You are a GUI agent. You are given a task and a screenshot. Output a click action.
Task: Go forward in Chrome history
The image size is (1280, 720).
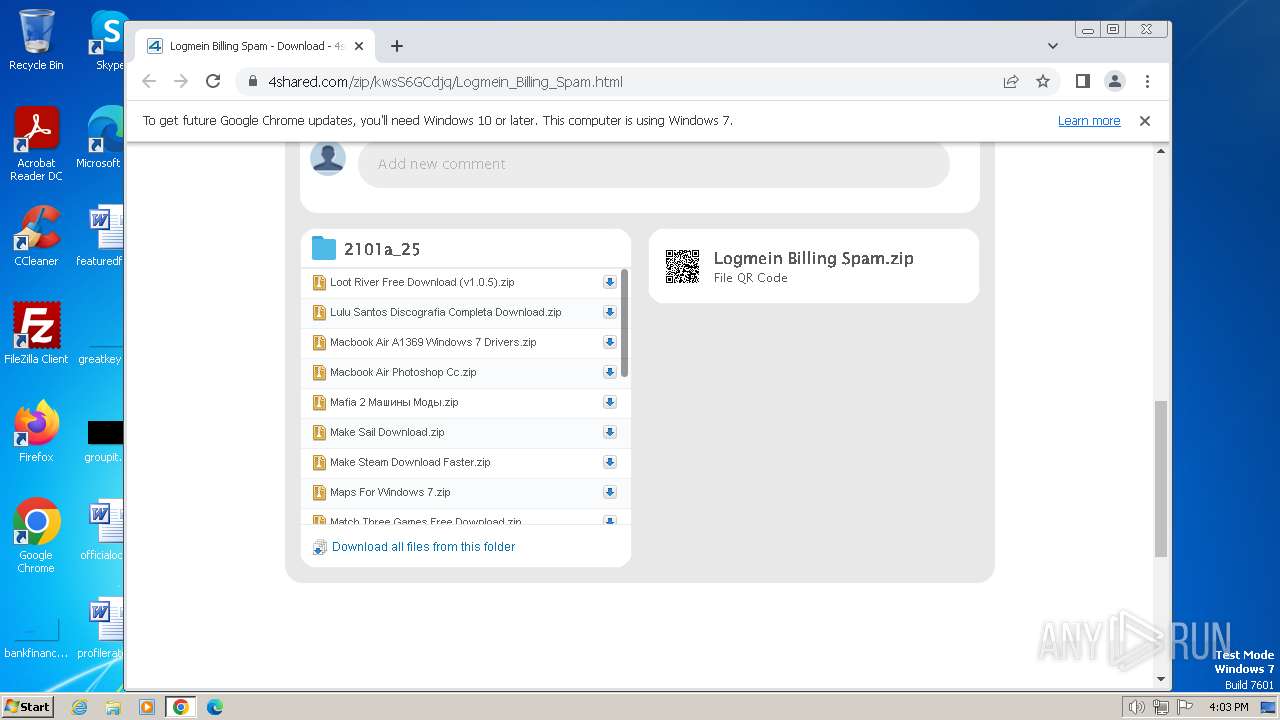(181, 81)
